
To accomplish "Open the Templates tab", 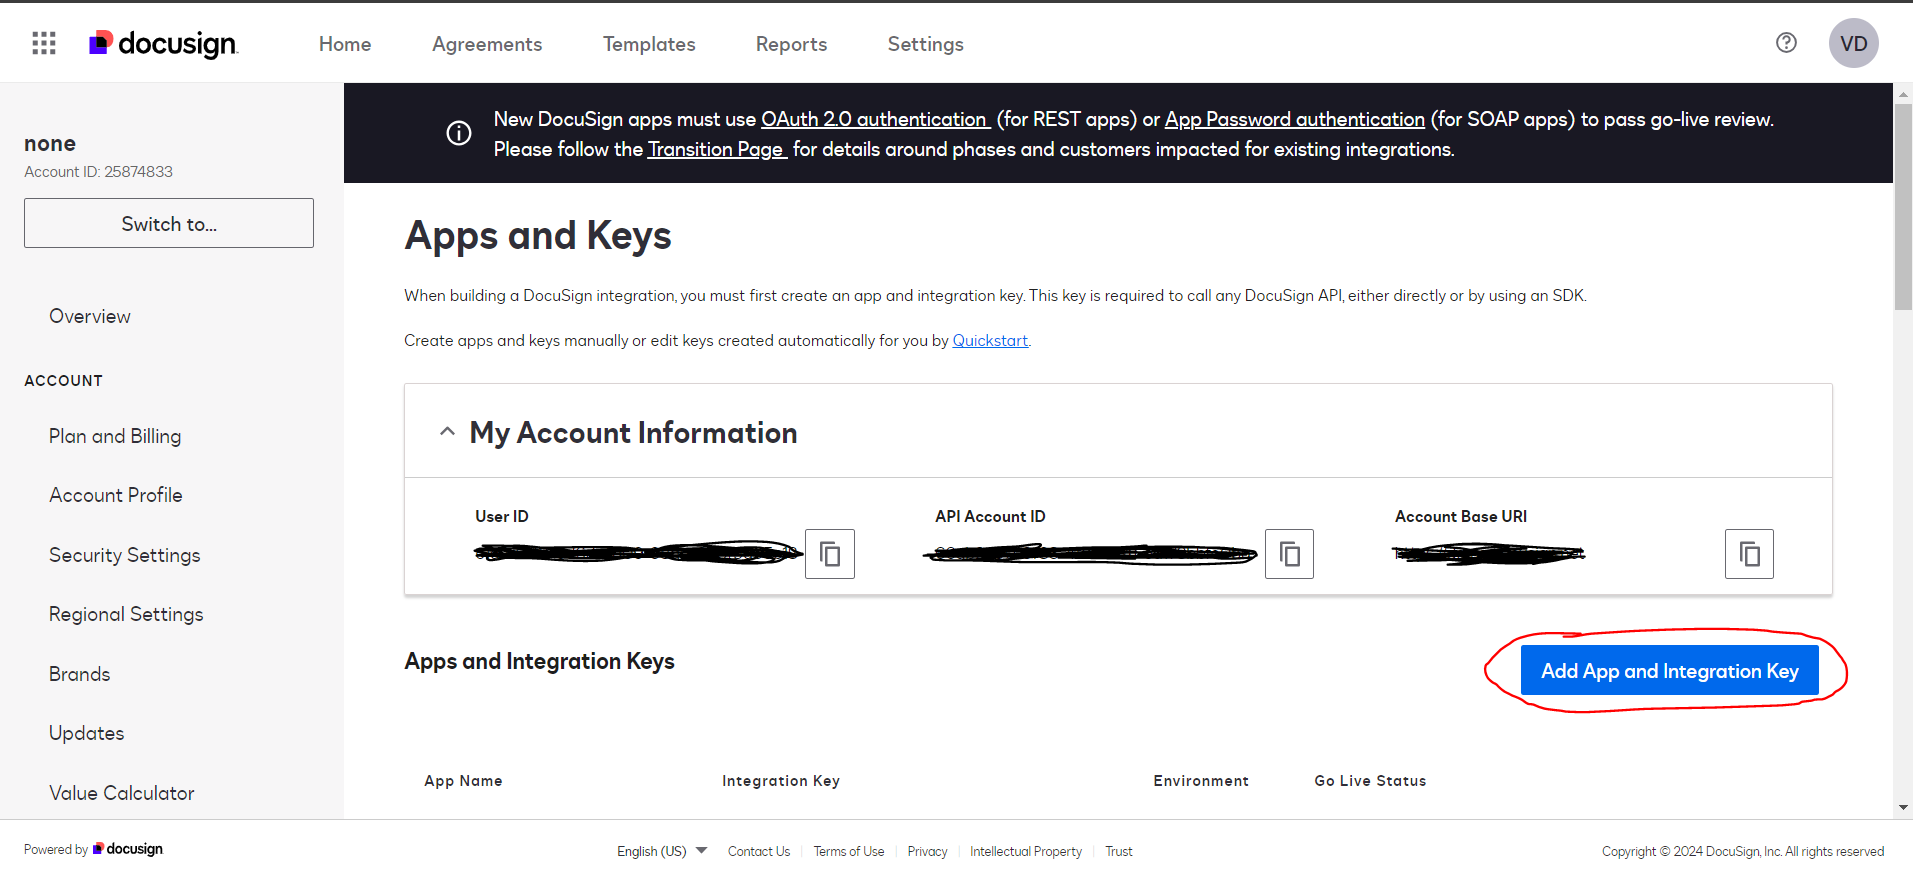I will (649, 44).
